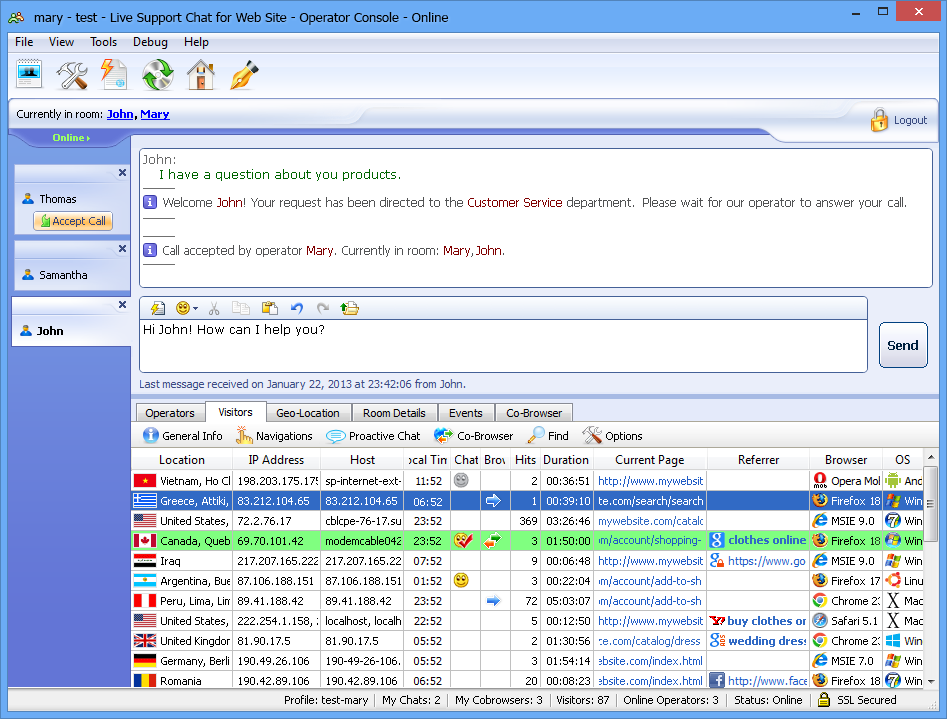Click the lightning document toolbar icon
The width and height of the screenshot is (947, 719).
(x=114, y=74)
